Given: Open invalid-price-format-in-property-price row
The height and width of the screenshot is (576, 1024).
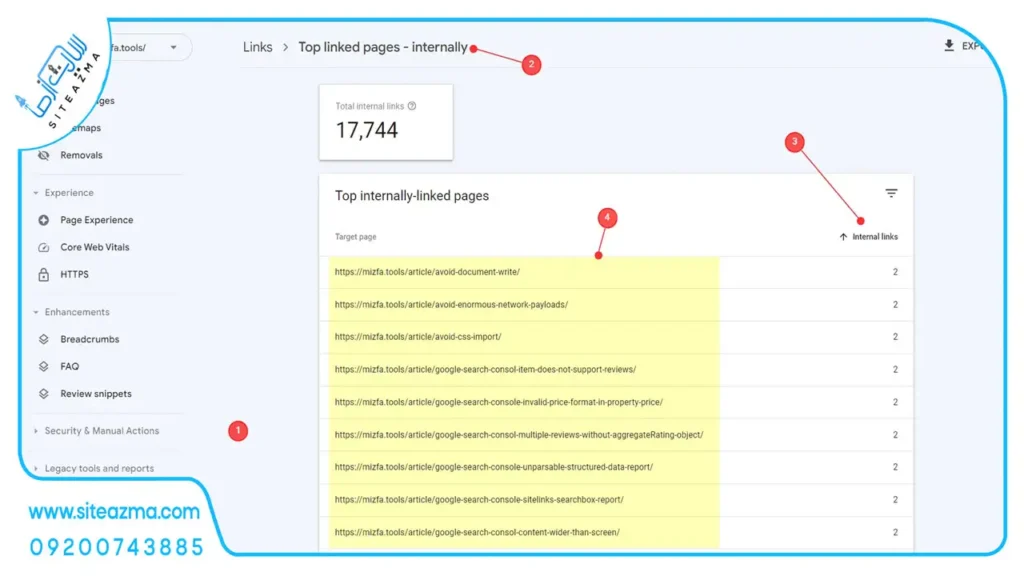Looking at the screenshot, I should (x=616, y=402).
